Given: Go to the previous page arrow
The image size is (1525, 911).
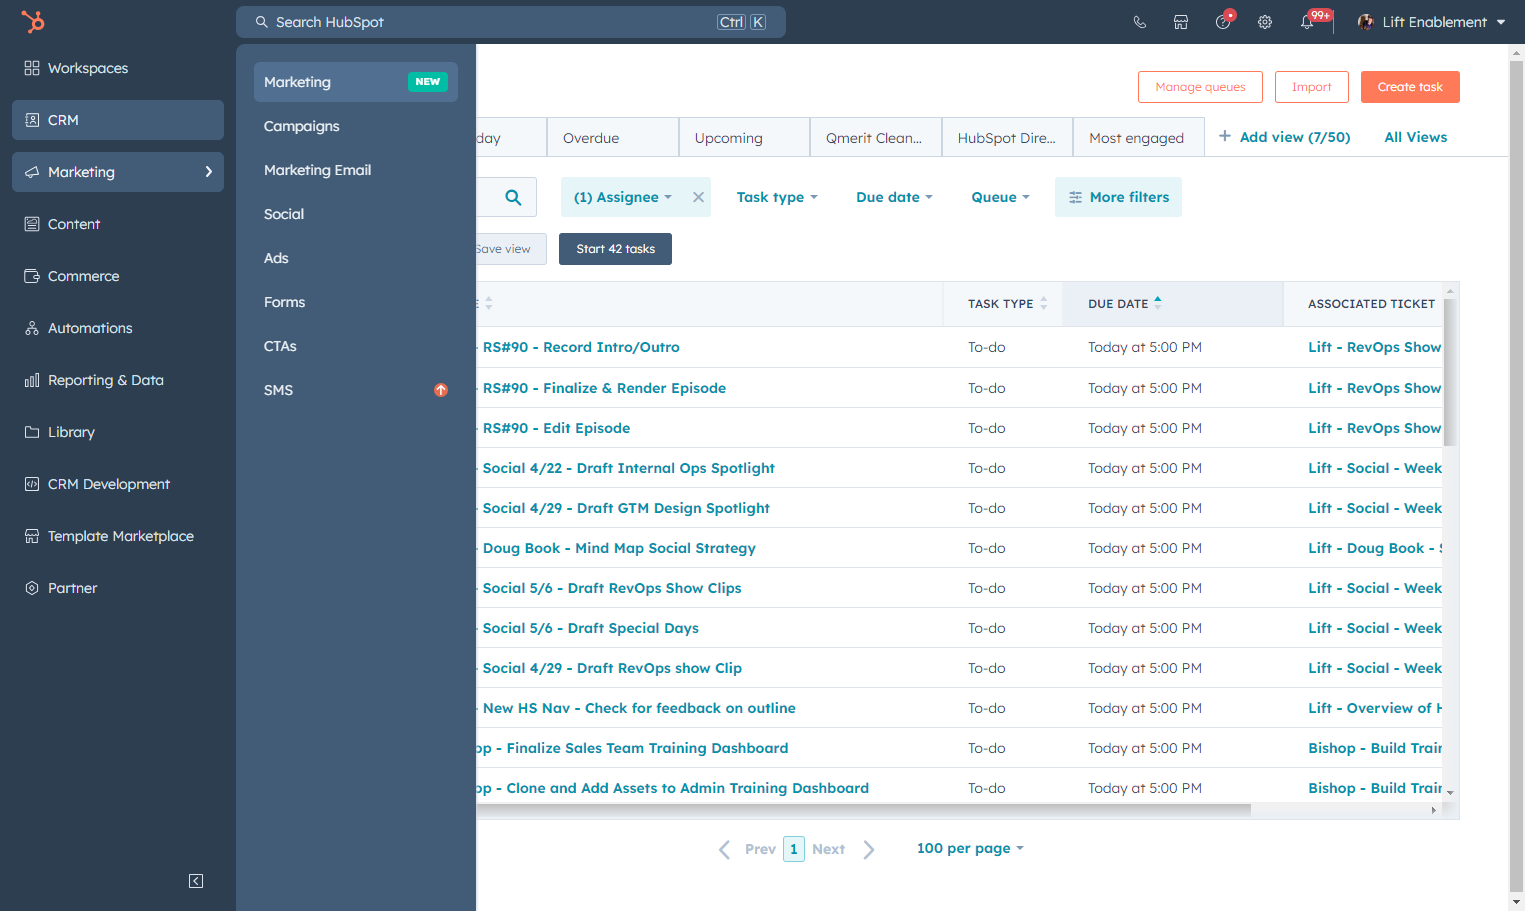Looking at the screenshot, I should pos(724,849).
